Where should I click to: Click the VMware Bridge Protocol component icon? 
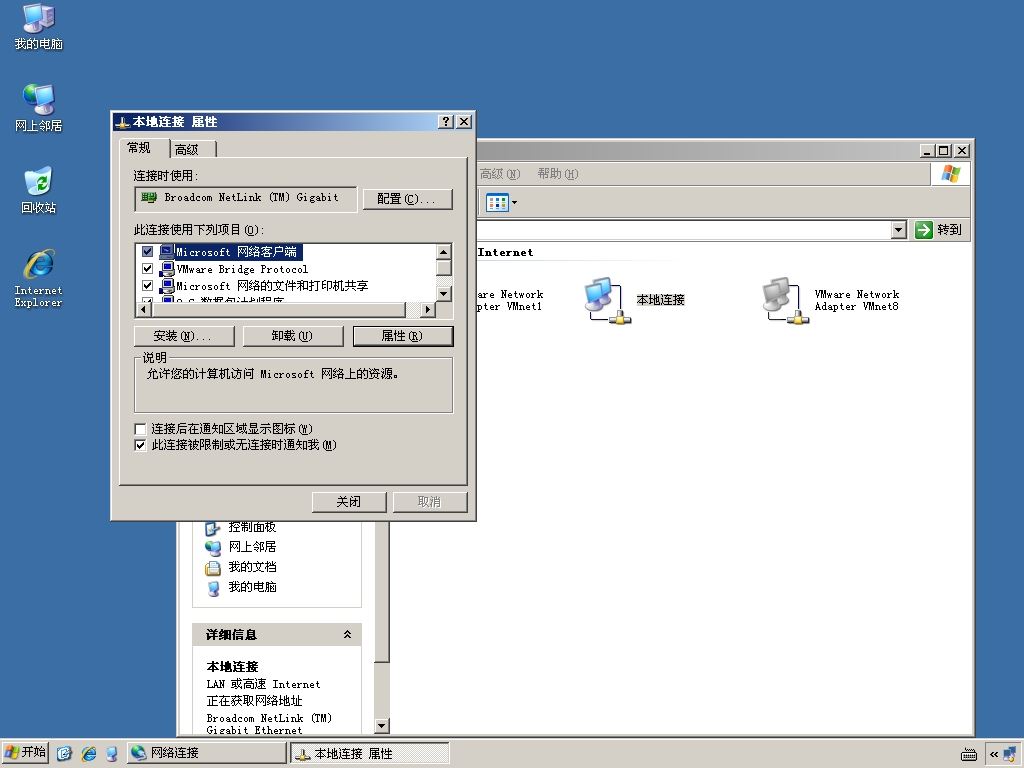167,268
